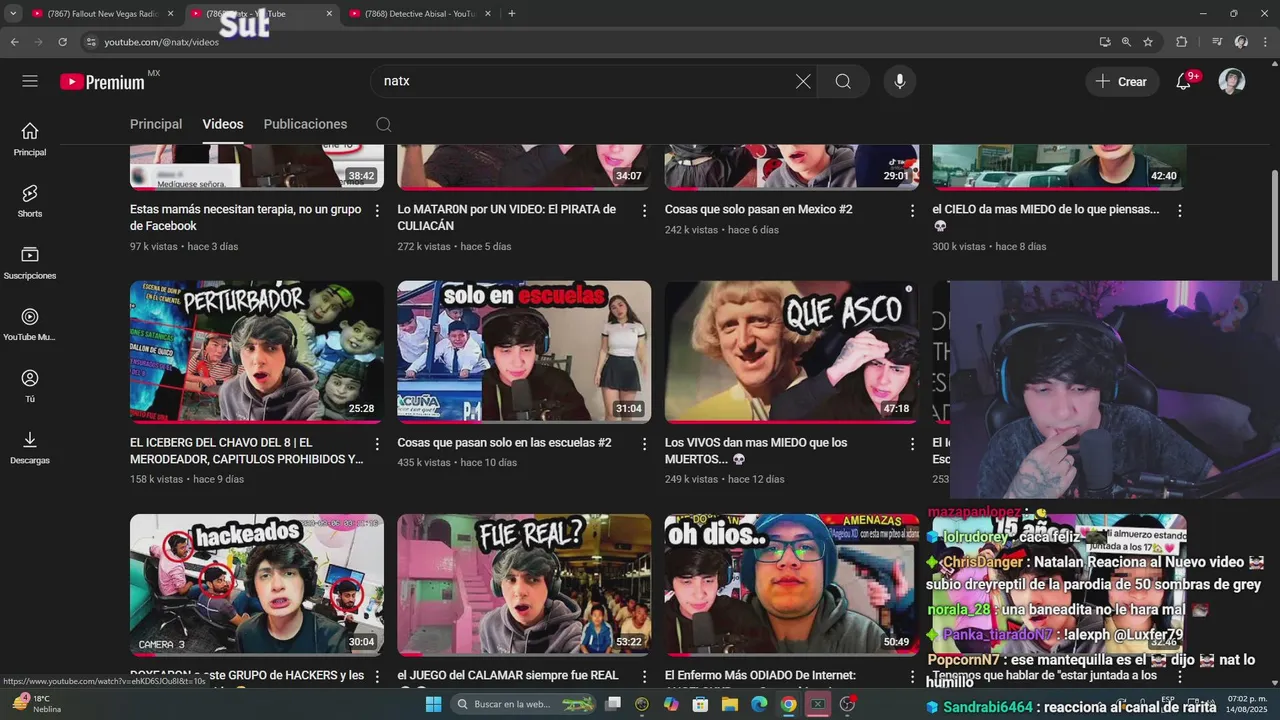The width and height of the screenshot is (1280, 720).
Task: Install app icon in the address bar
Action: coord(1104,42)
